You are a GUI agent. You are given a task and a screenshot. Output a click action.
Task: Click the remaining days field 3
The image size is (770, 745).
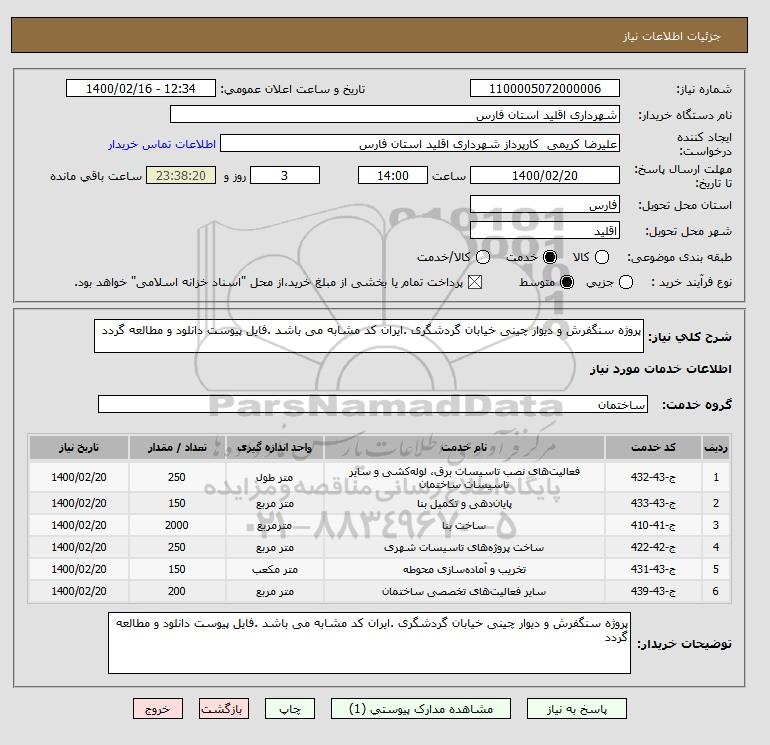pos(285,175)
